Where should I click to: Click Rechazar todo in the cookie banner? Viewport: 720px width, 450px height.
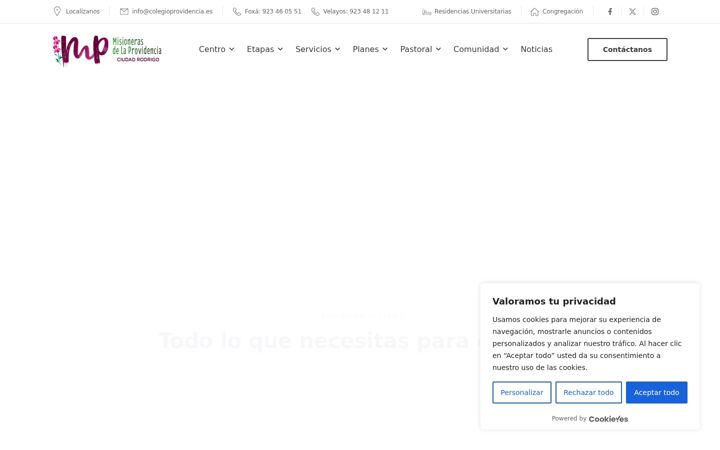coord(588,393)
